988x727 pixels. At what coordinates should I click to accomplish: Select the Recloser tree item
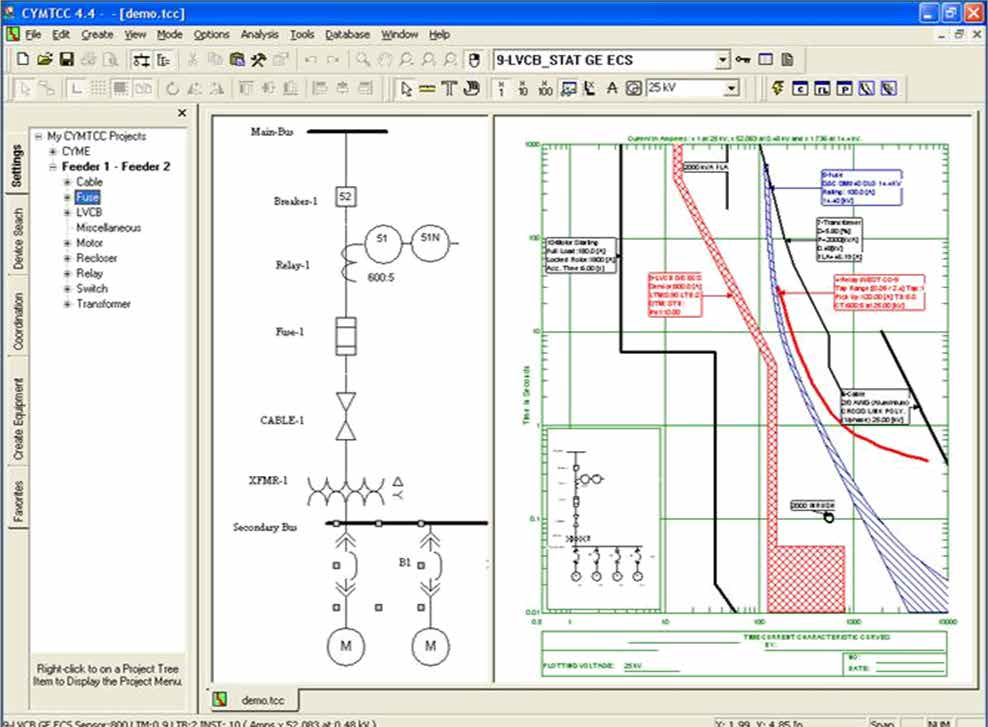[x=96, y=258]
